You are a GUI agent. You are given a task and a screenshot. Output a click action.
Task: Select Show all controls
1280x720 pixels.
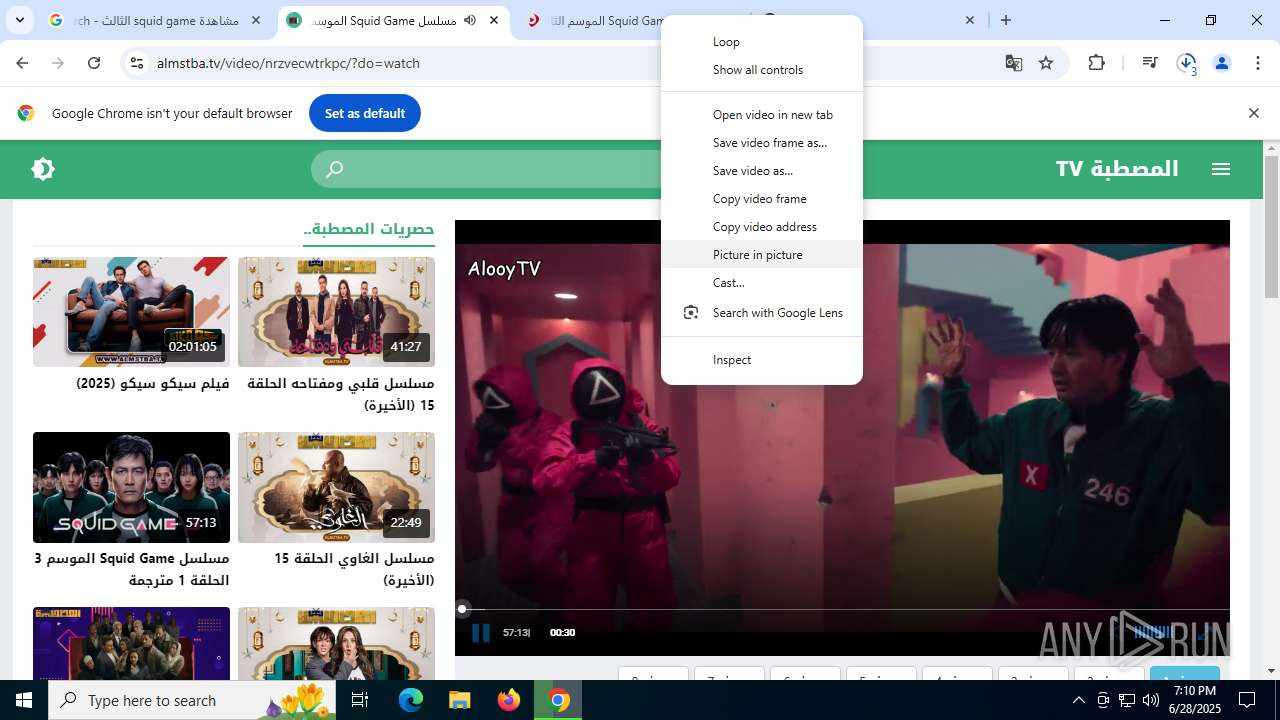coord(762,70)
